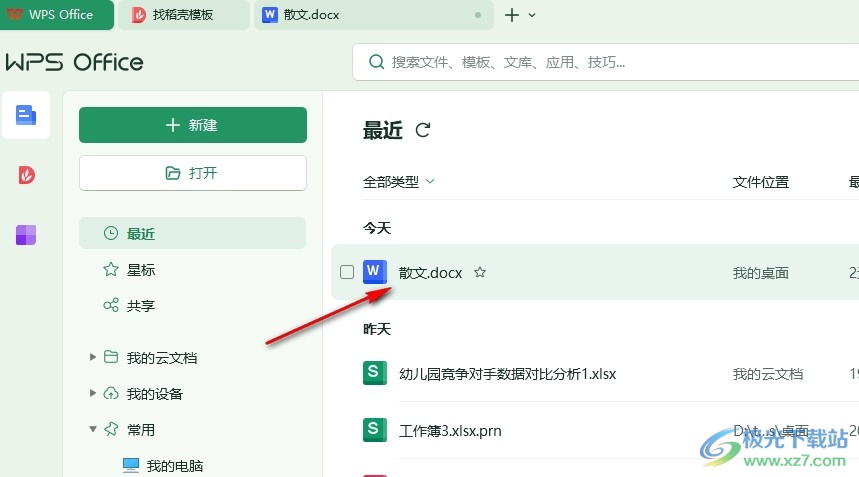Click the cloud icon of 我的设备
The width and height of the screenshot is (859, 477).
tap(111, 393)
